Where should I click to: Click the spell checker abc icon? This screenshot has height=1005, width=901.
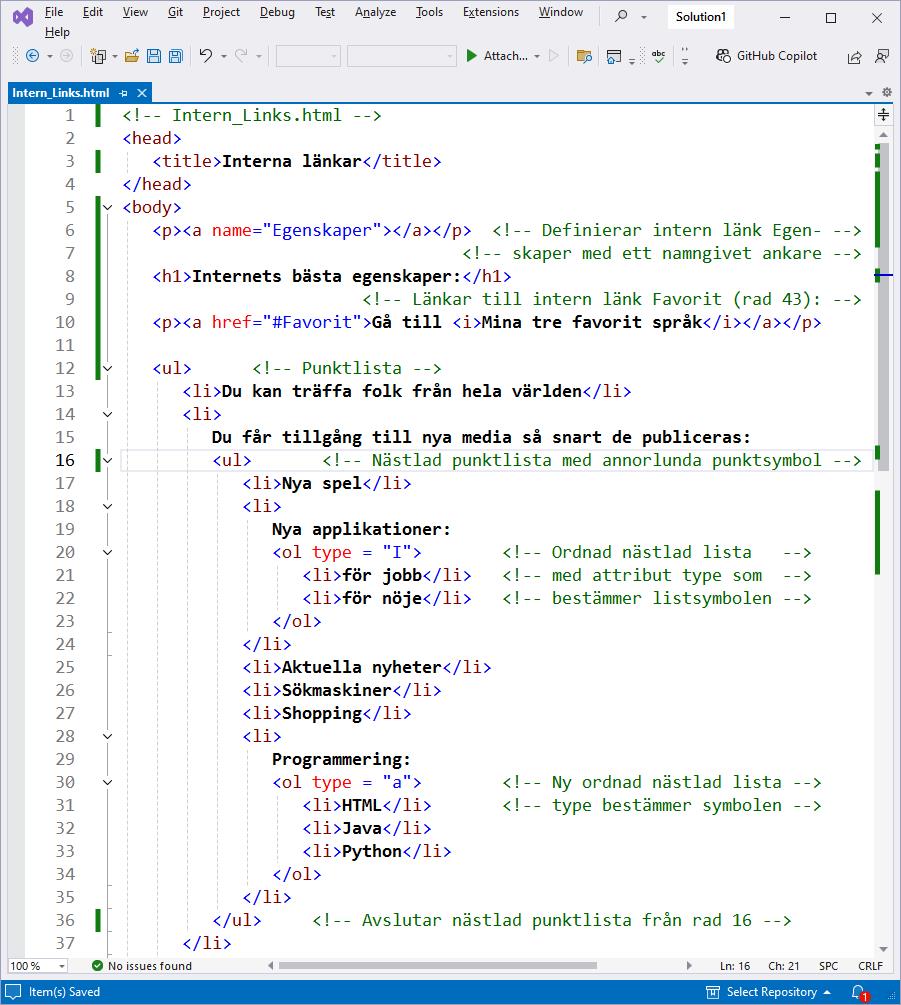point(658,56)
